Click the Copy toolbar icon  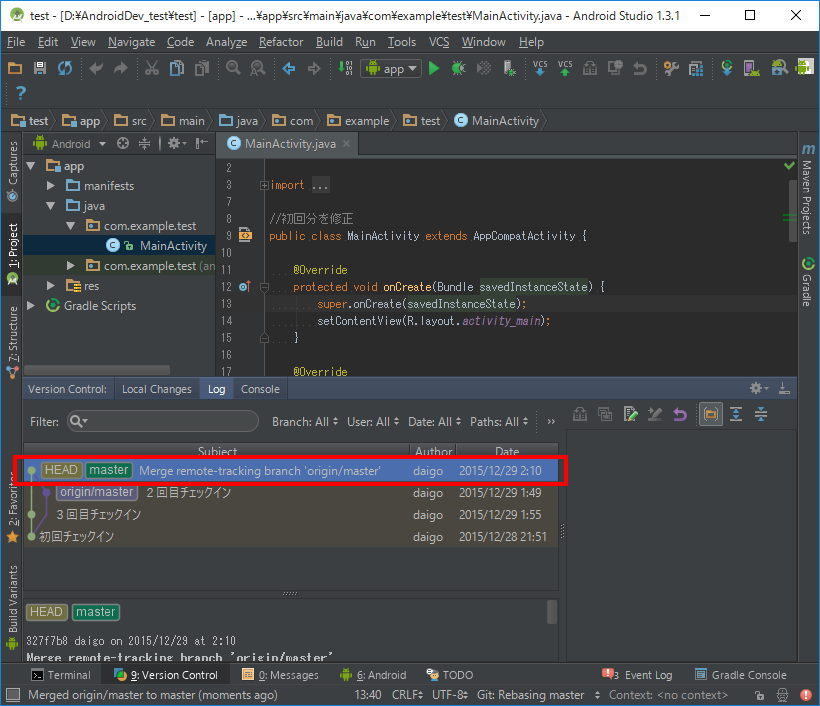coord(177,68)
